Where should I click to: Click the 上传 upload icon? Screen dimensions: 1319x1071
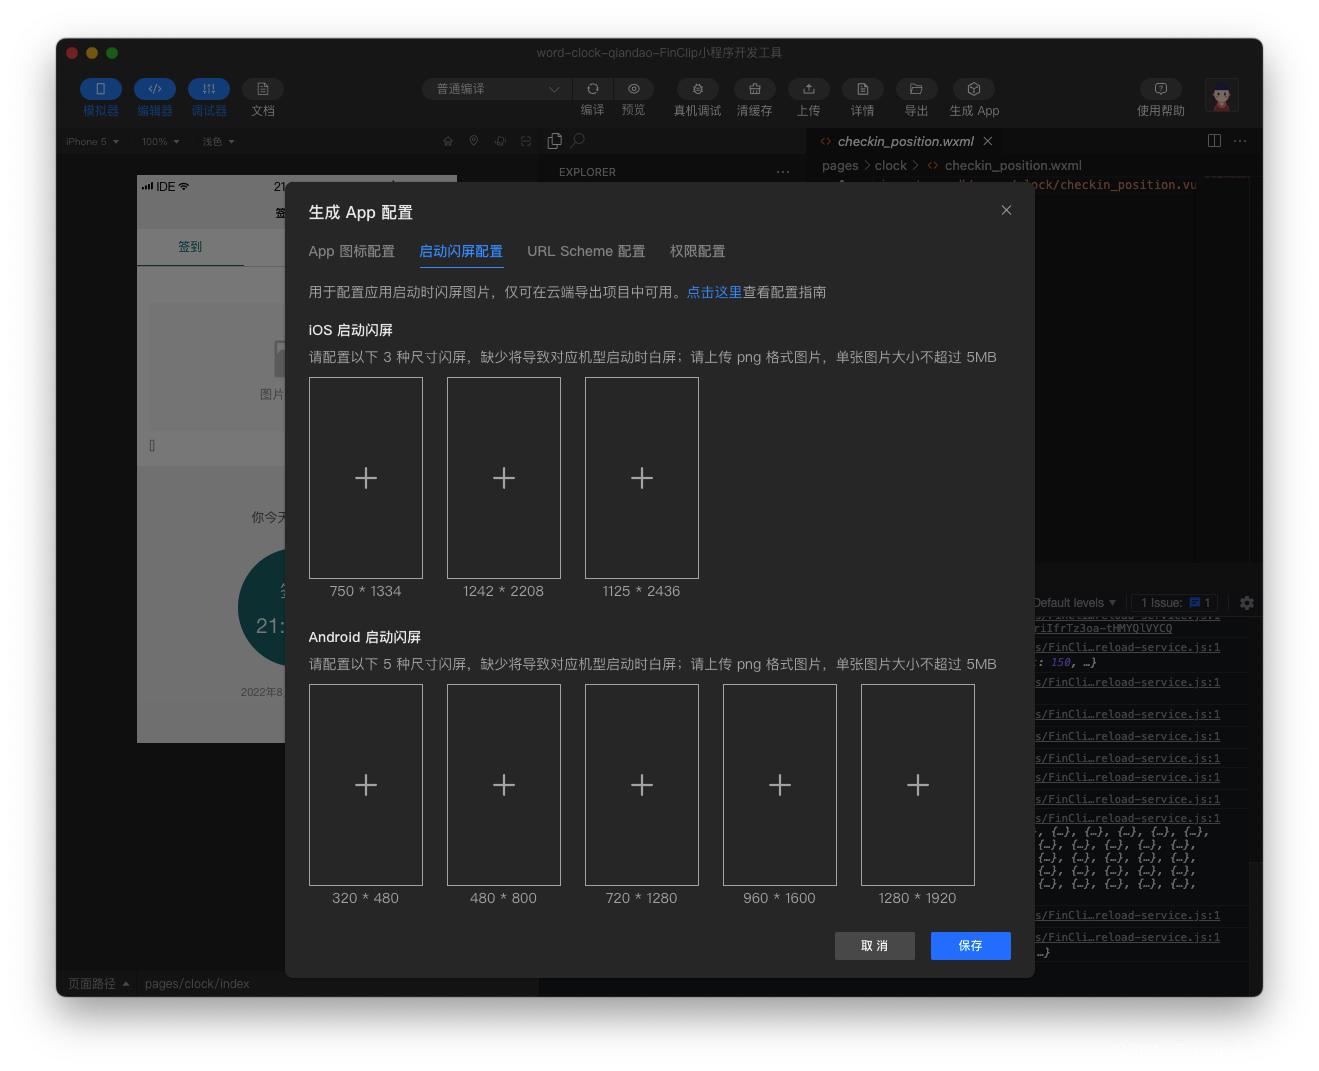pos(809,89)
